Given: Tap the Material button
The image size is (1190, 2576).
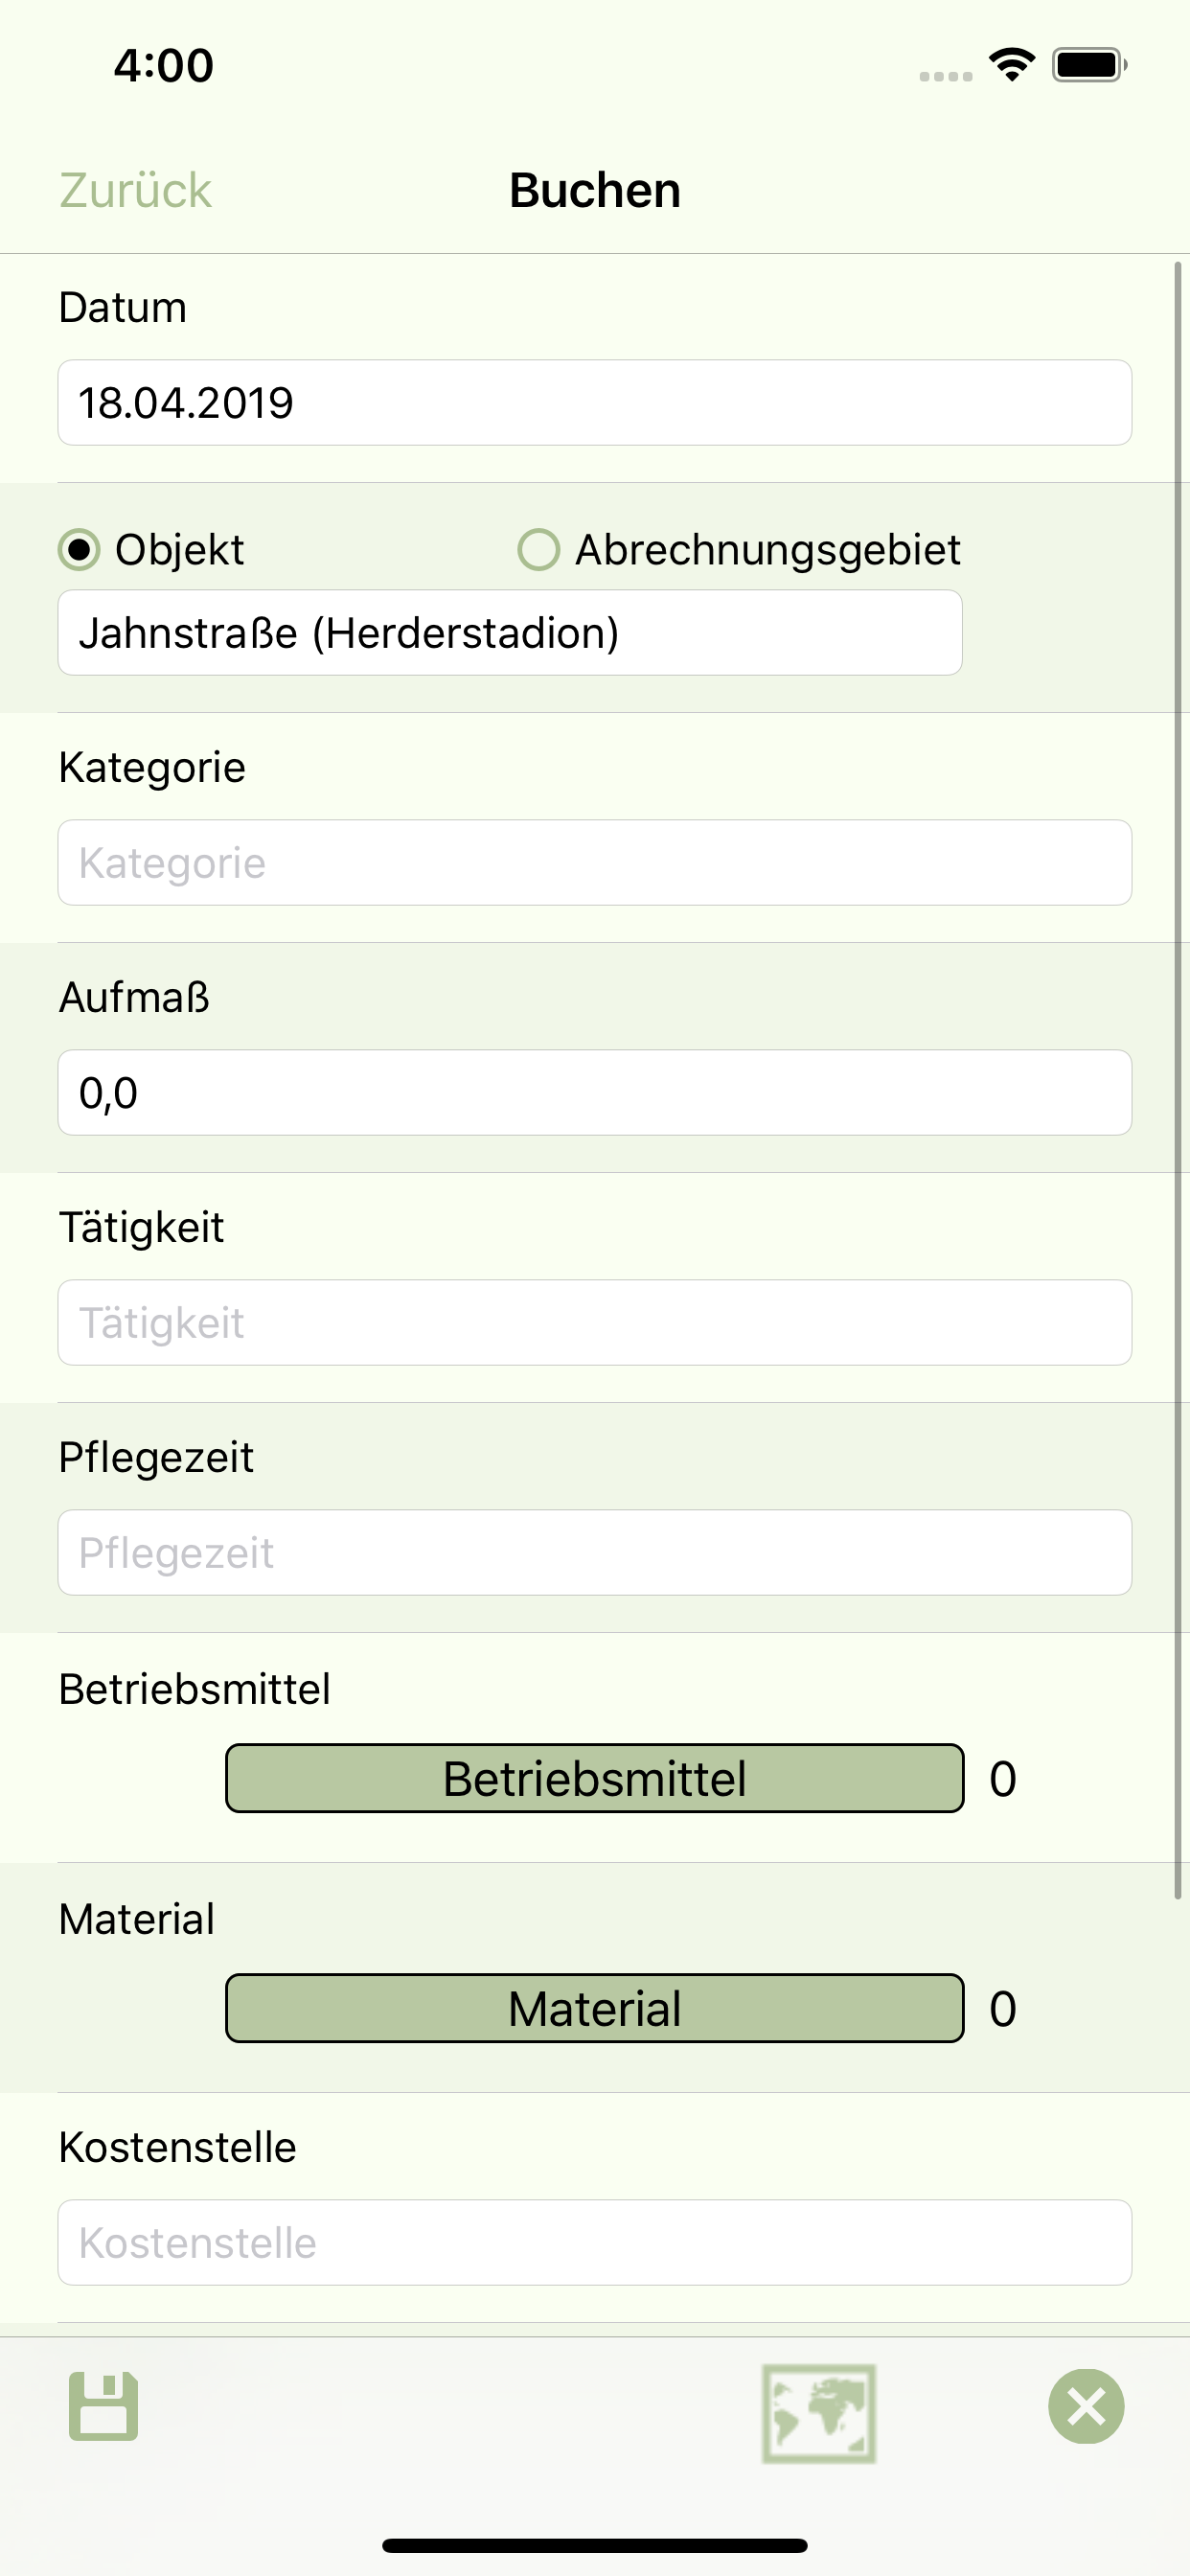Looking at the screenshot, I should (595, 2008).
